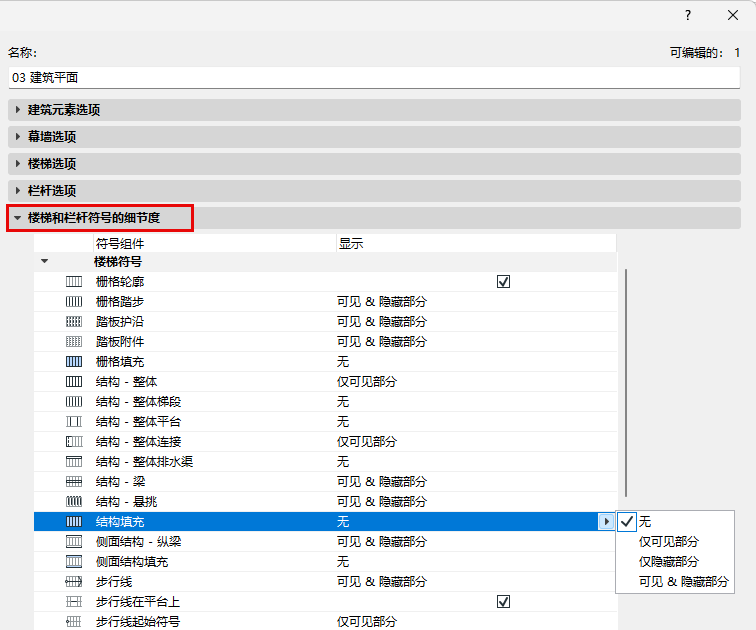Click the 名称 input field
The image size is (756, 630).
374,78
